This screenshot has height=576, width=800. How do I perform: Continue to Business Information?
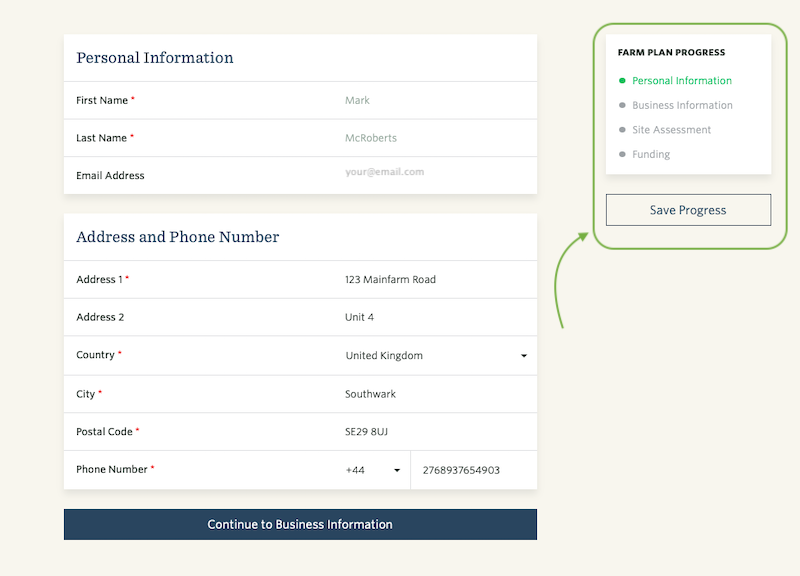(300, 524)
